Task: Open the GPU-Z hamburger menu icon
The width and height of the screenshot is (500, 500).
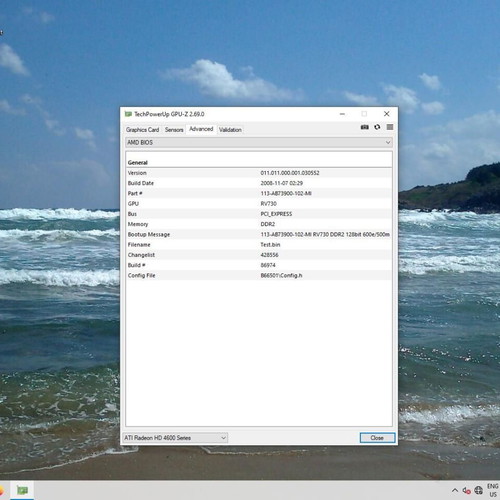Action: (x=390, y=127)
